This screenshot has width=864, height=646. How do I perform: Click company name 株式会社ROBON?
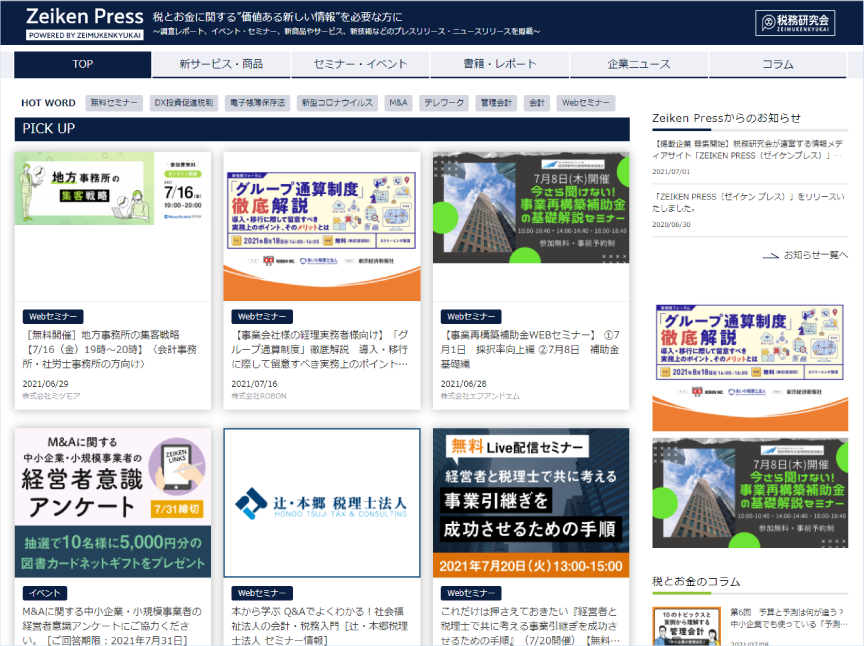point(259,396)
